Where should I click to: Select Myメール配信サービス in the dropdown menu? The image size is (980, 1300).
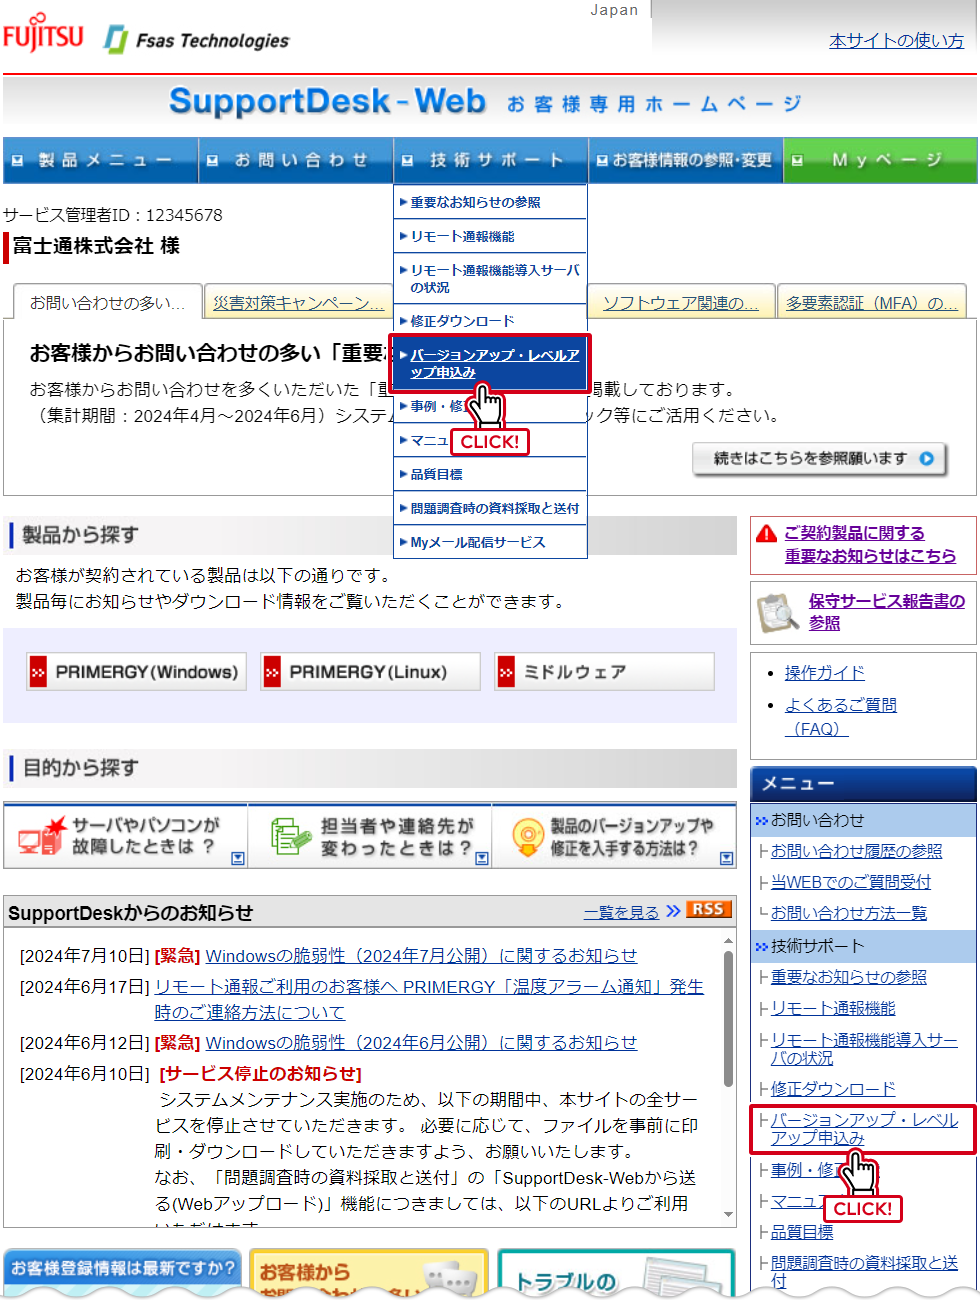490,542
